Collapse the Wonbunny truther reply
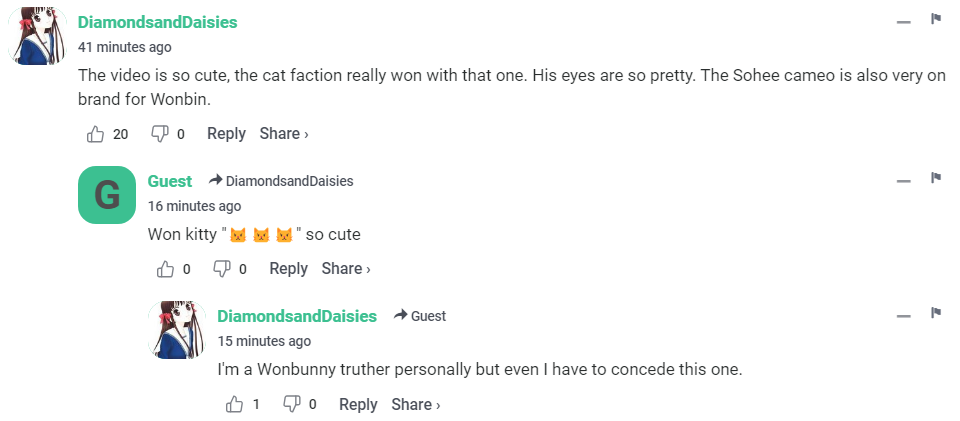Screen dimensions: 960x421 pyautogui.click(x=903, y=316)
